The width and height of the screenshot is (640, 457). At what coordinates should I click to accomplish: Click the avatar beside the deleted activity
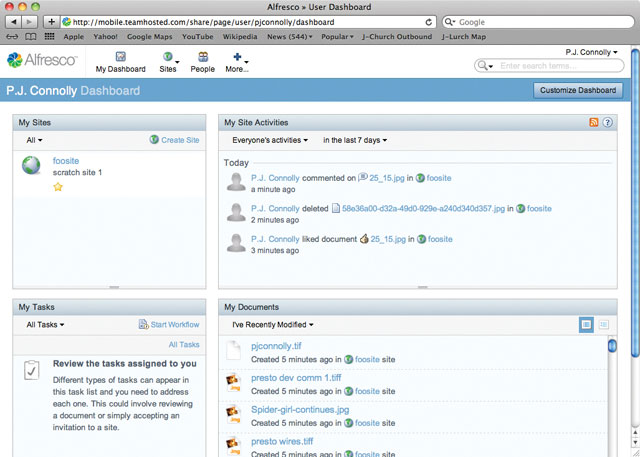(236, 213)
